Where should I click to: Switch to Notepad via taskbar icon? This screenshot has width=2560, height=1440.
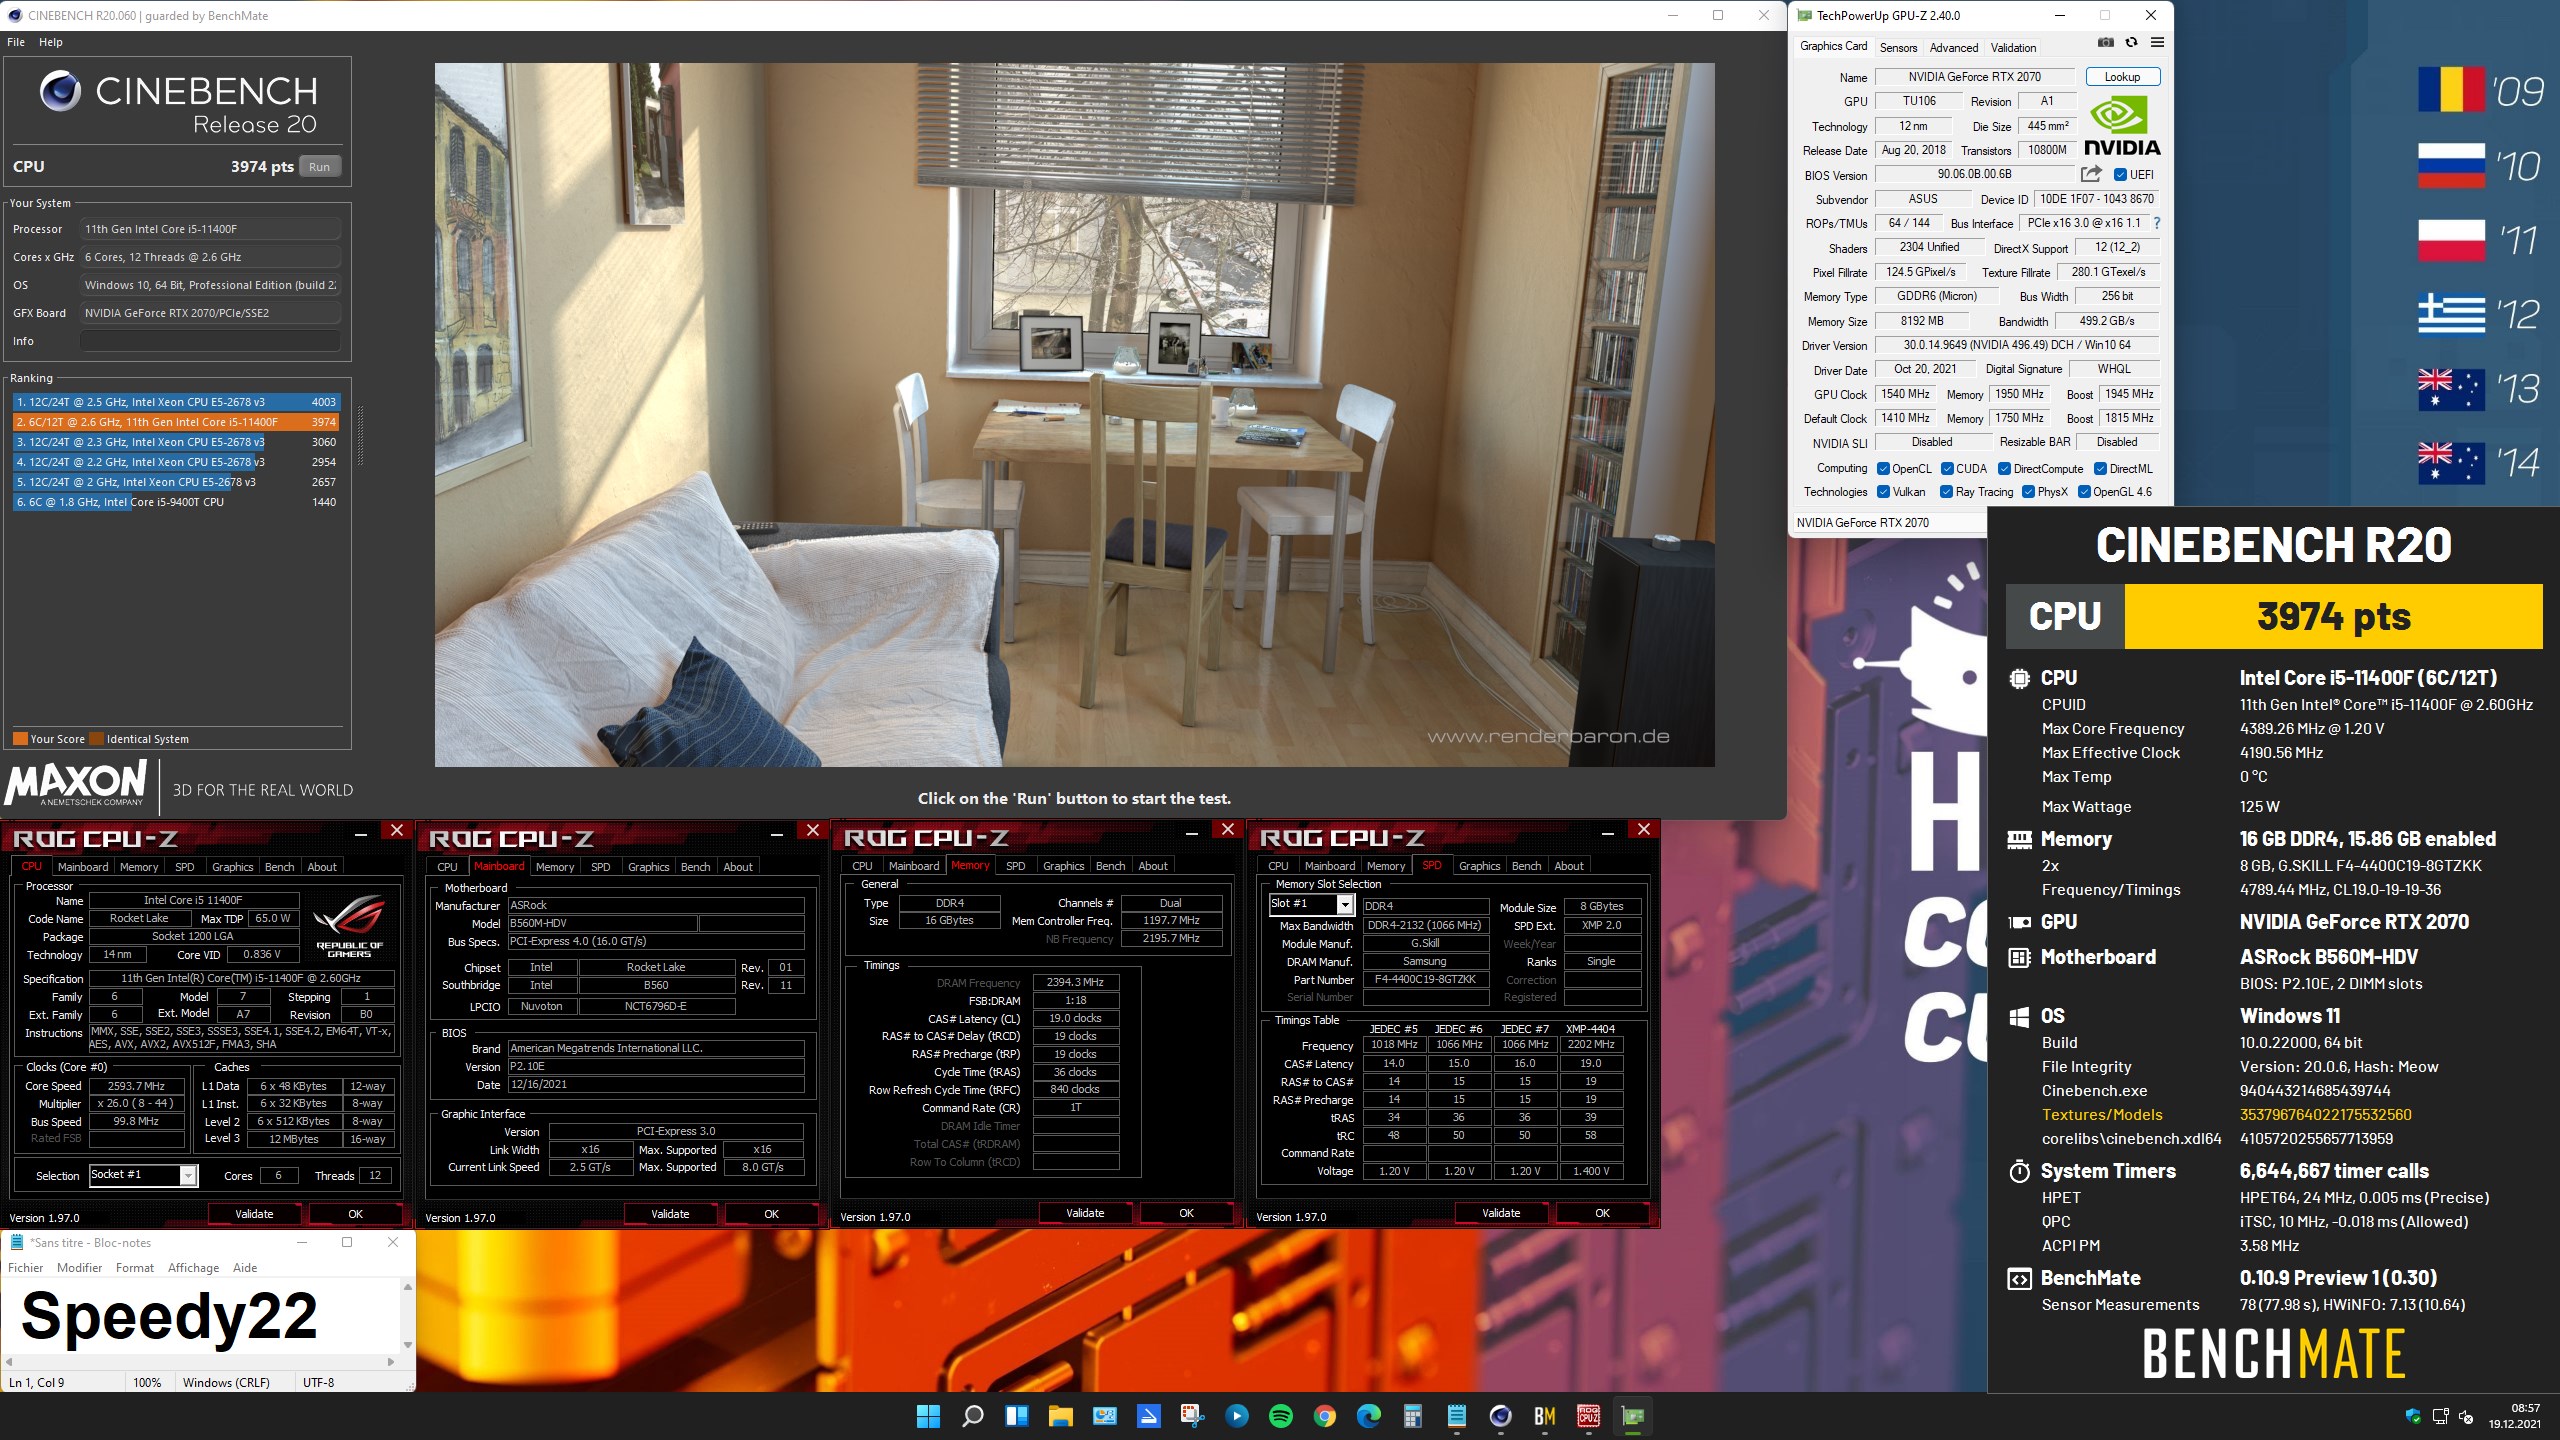pyautogui.click(x=1457, y=1416)
